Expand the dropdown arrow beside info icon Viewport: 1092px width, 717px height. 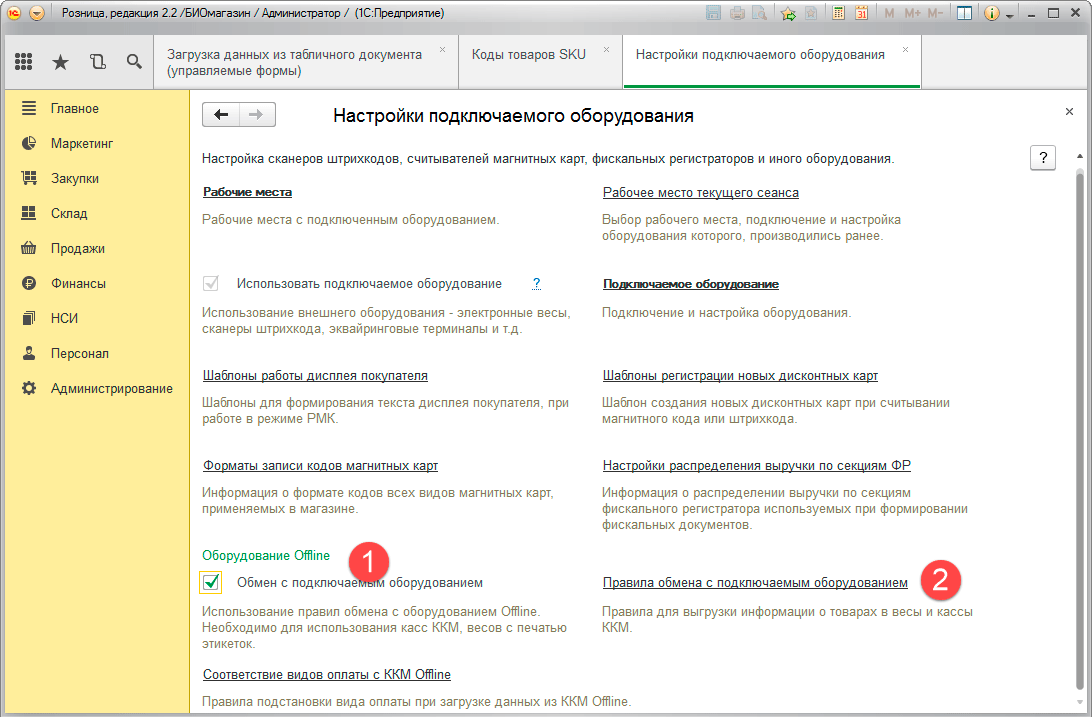[1010, 15]
